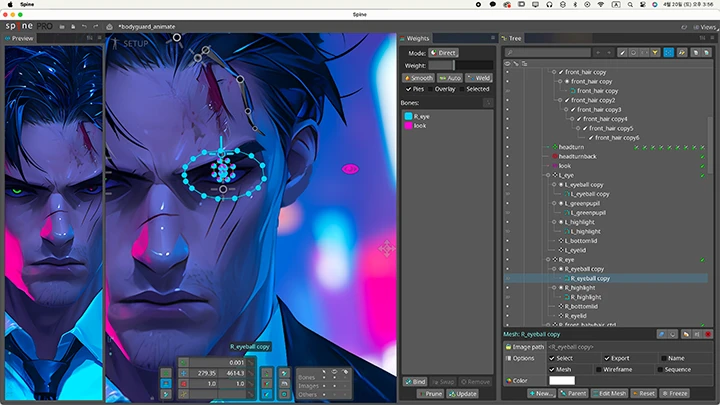Toggle the Pies checkbox in Weights
720x405 pixels.
[x=408, y=89]
